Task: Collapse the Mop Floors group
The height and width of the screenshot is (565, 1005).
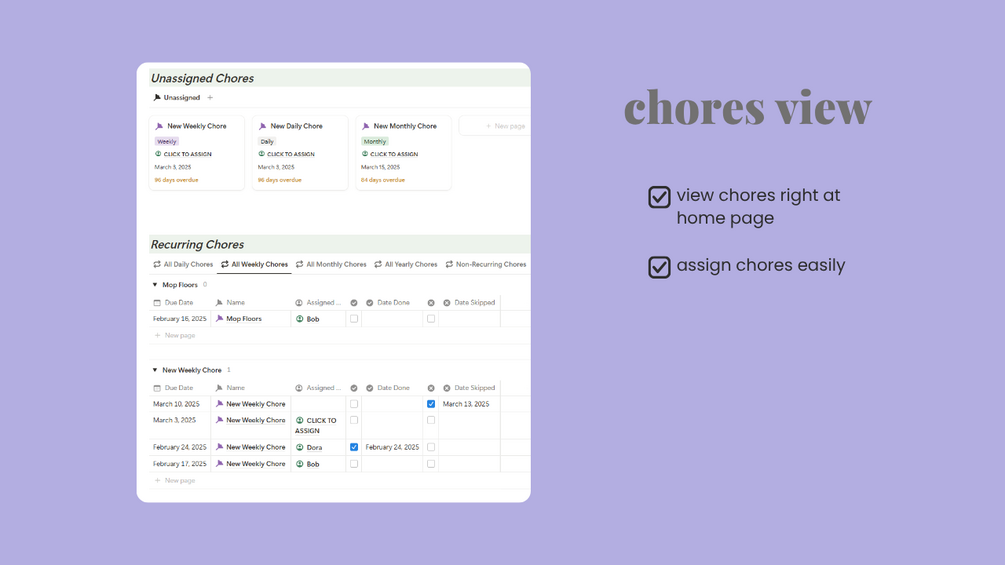Action: 154,284
